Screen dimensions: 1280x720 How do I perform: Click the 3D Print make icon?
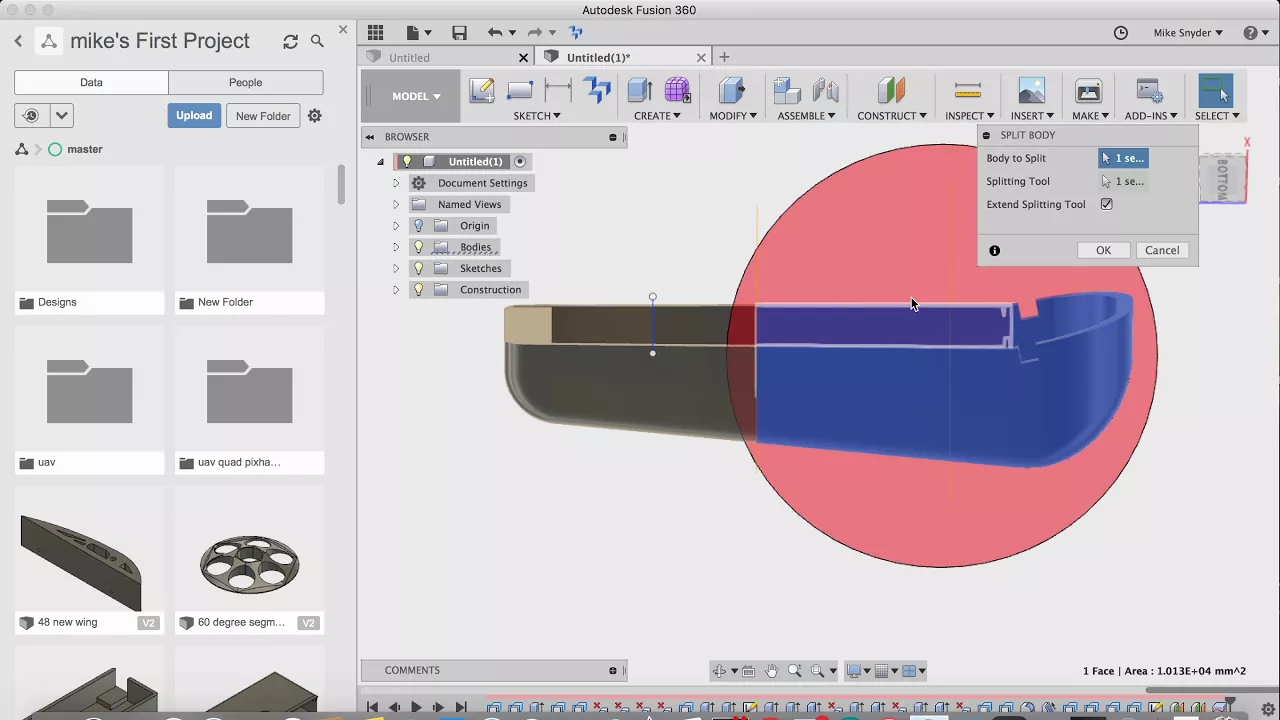click(x=1089, y=91)
